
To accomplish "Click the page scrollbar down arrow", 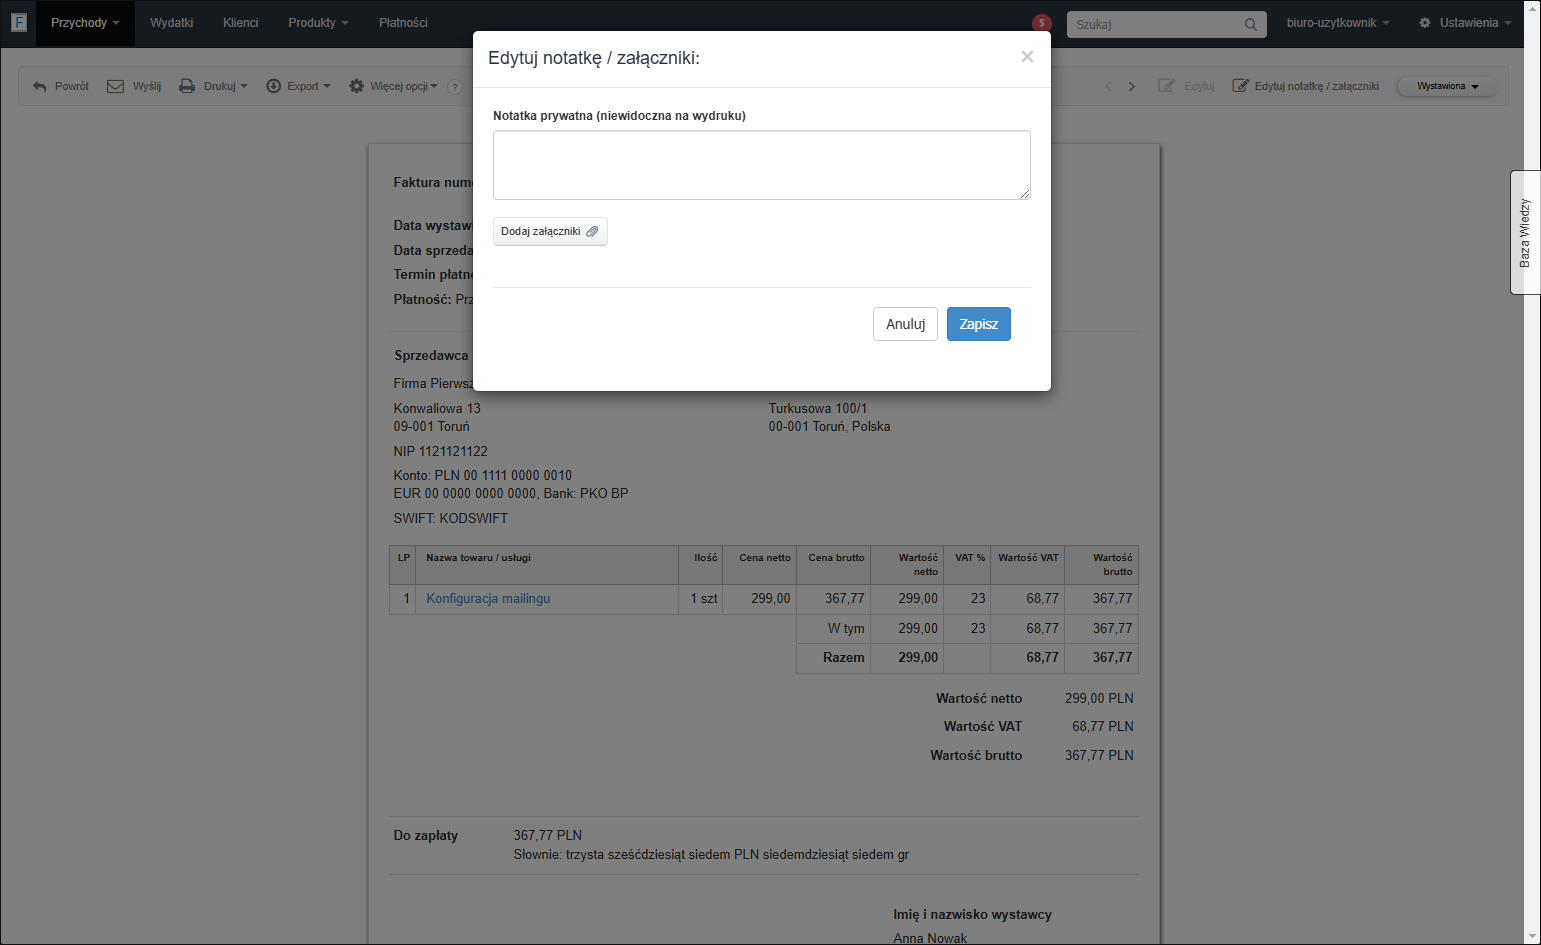I will coord(1533,936).
